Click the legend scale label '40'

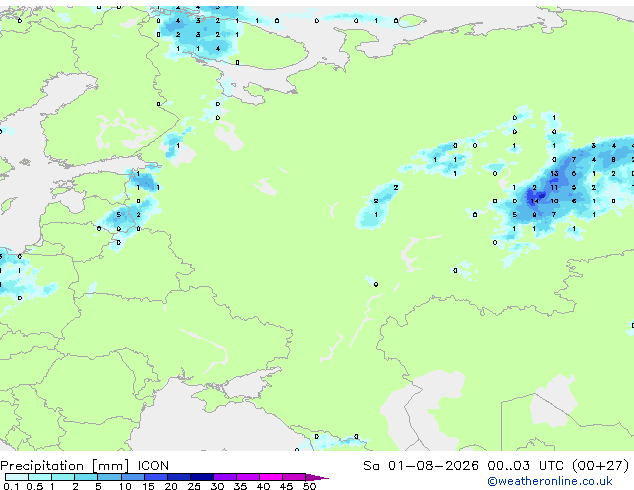pyautogui.click(x=263, y=486)
